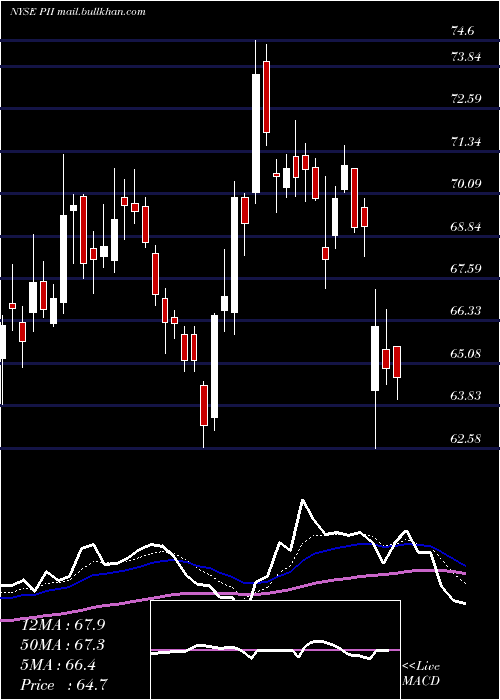Click the 'Price : 64.7' legend entry

tap(64, 685)
